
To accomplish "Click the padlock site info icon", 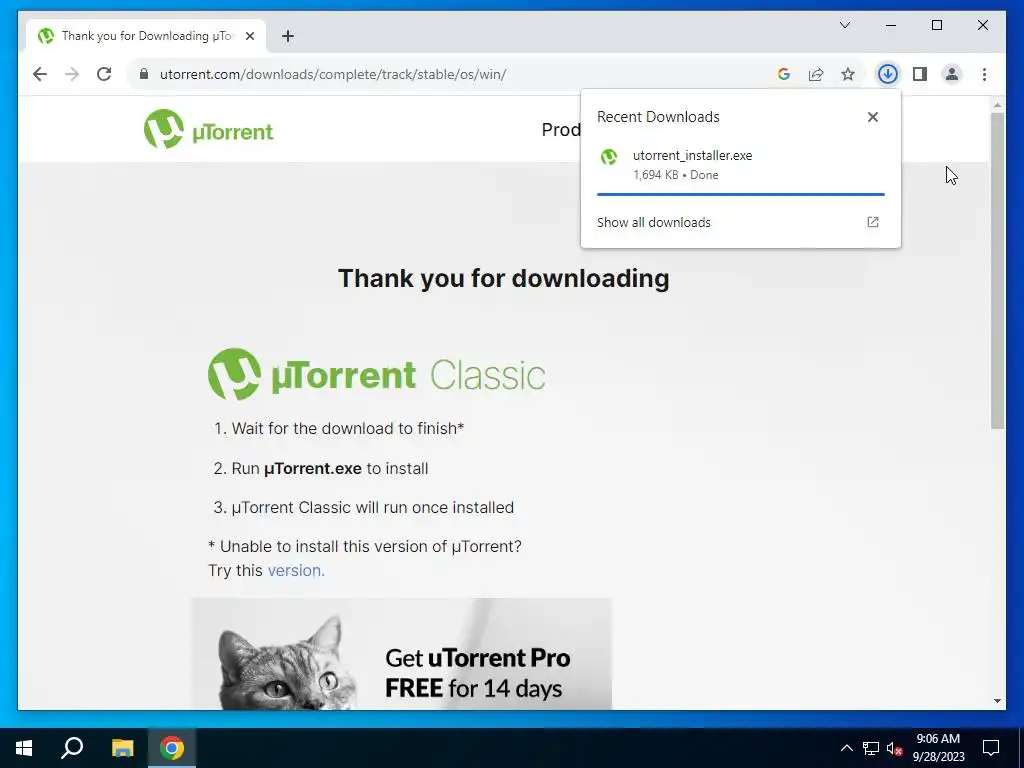I will tap(144, 74).
